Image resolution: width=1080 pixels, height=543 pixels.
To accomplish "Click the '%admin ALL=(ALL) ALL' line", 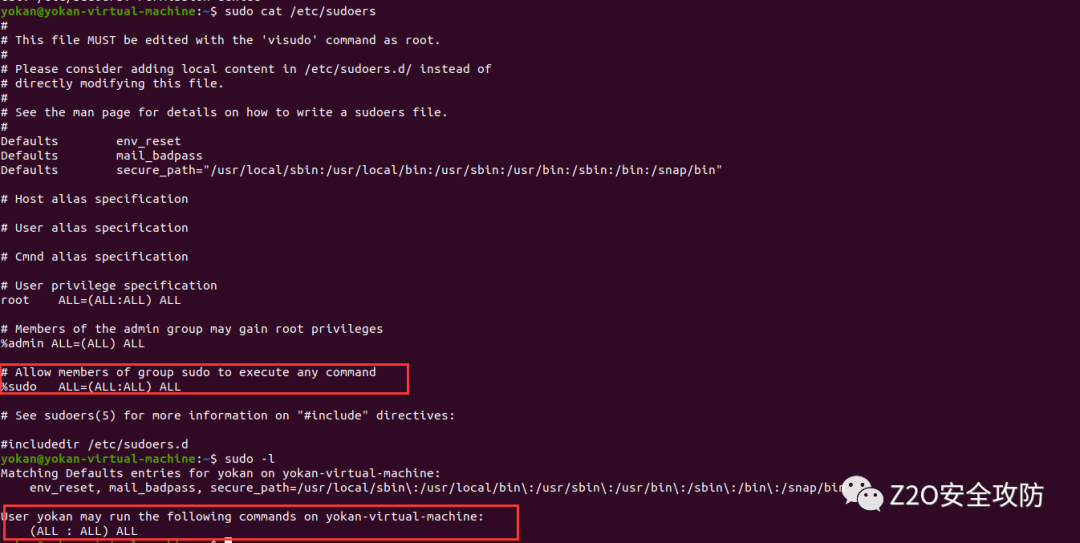I will (73, 343).
